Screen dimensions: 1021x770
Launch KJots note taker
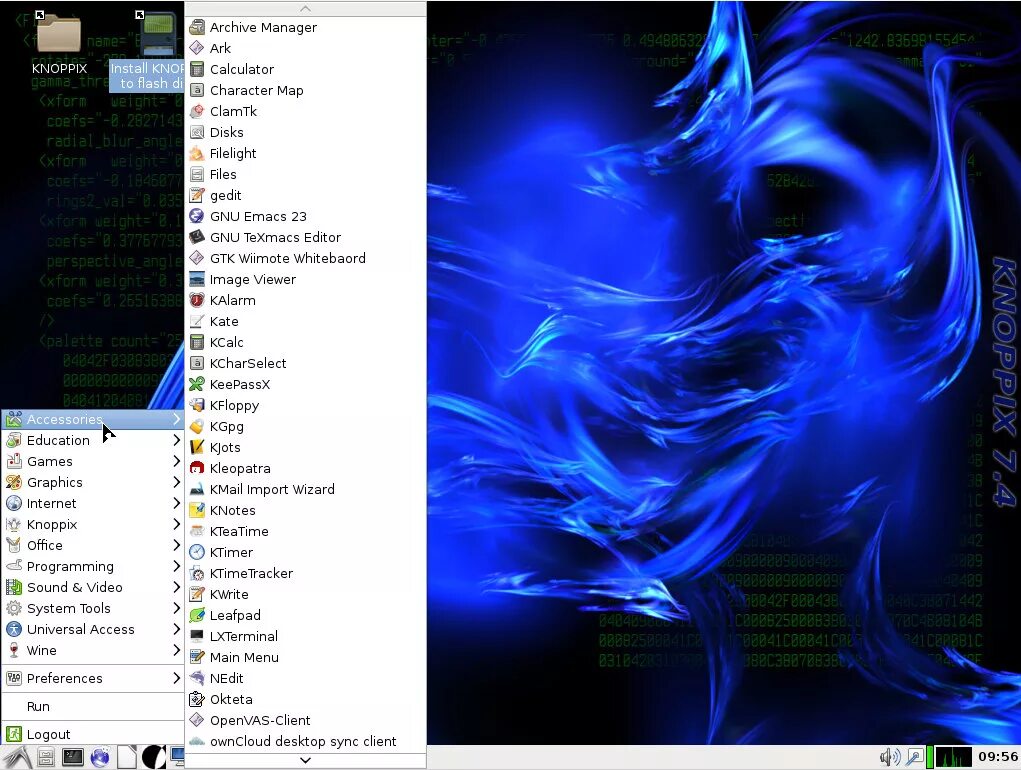[x=305, y=447]
